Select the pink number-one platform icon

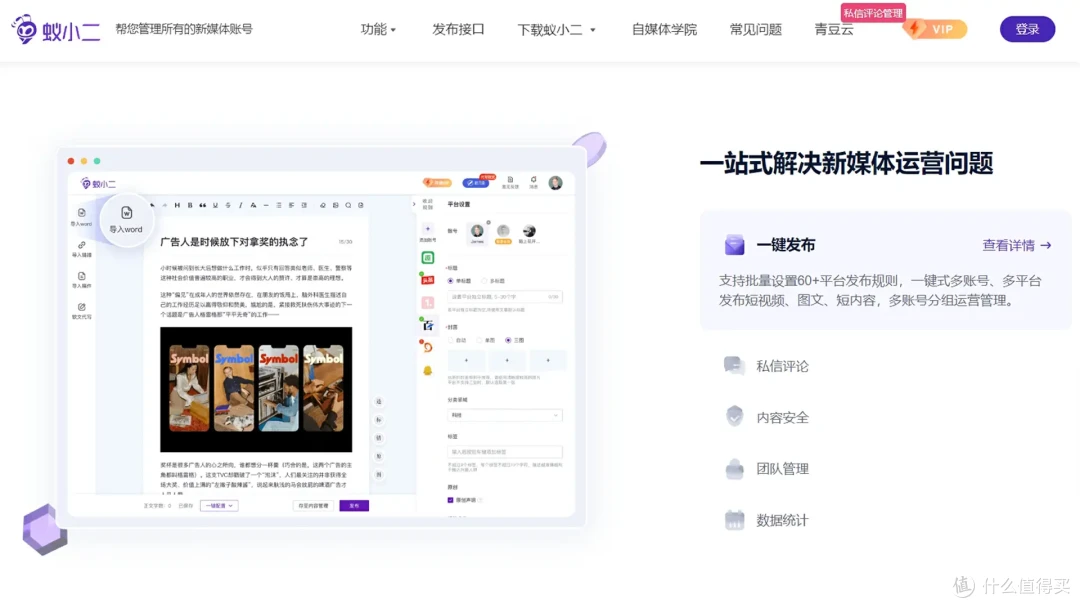coord(428,302)
